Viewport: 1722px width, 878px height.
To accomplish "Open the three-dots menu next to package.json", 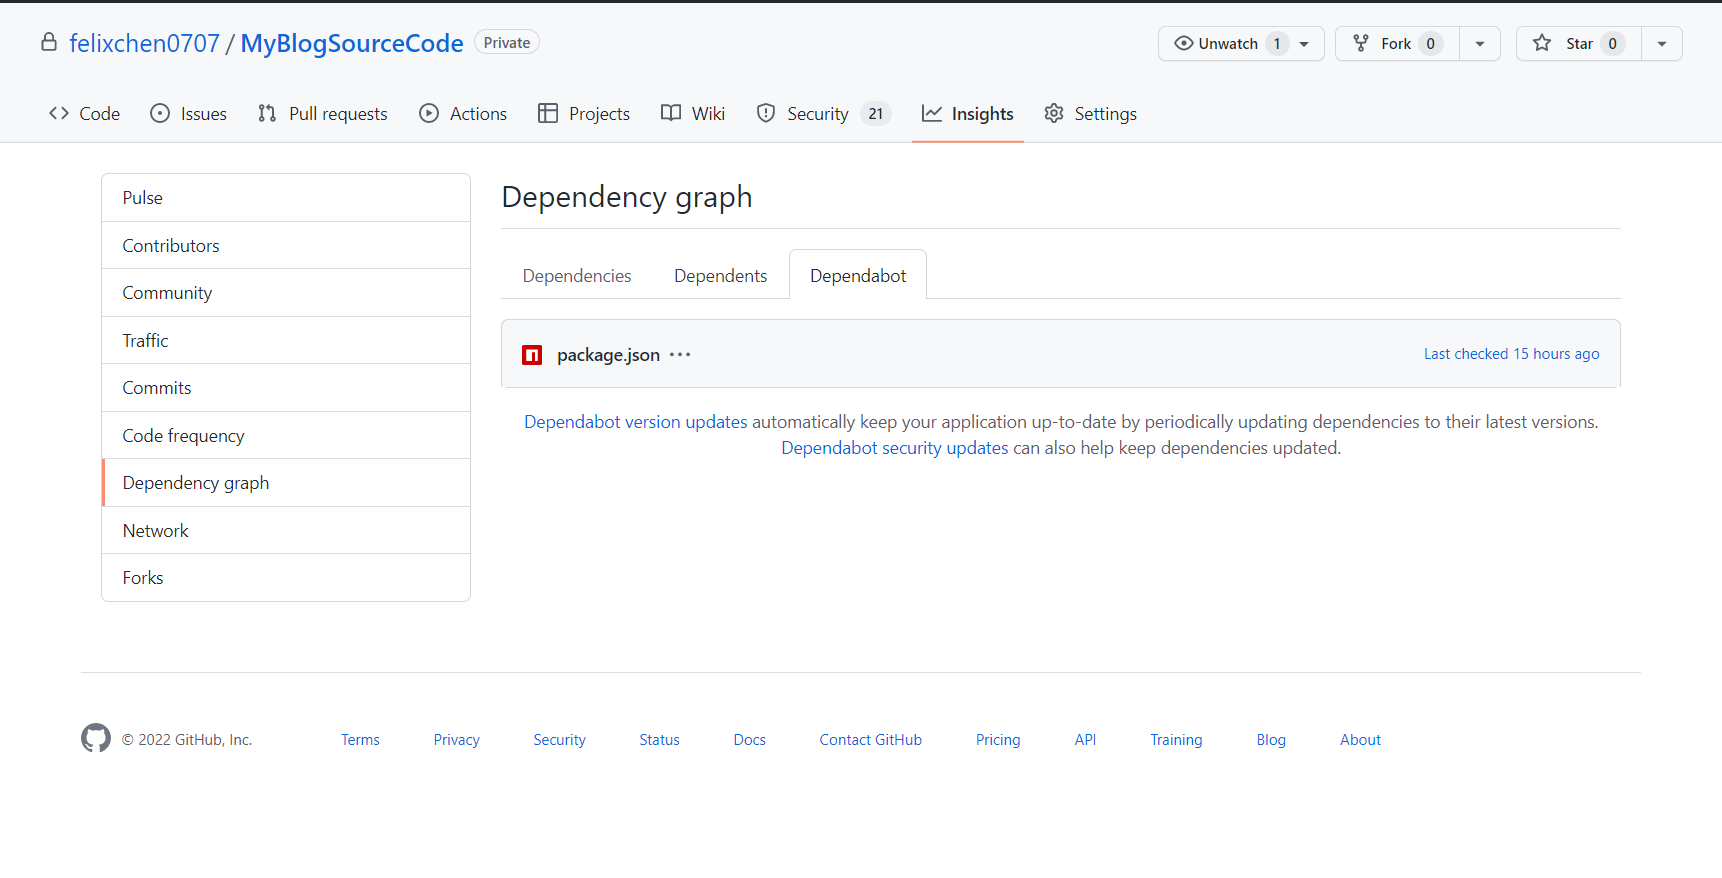I will 680,355.
